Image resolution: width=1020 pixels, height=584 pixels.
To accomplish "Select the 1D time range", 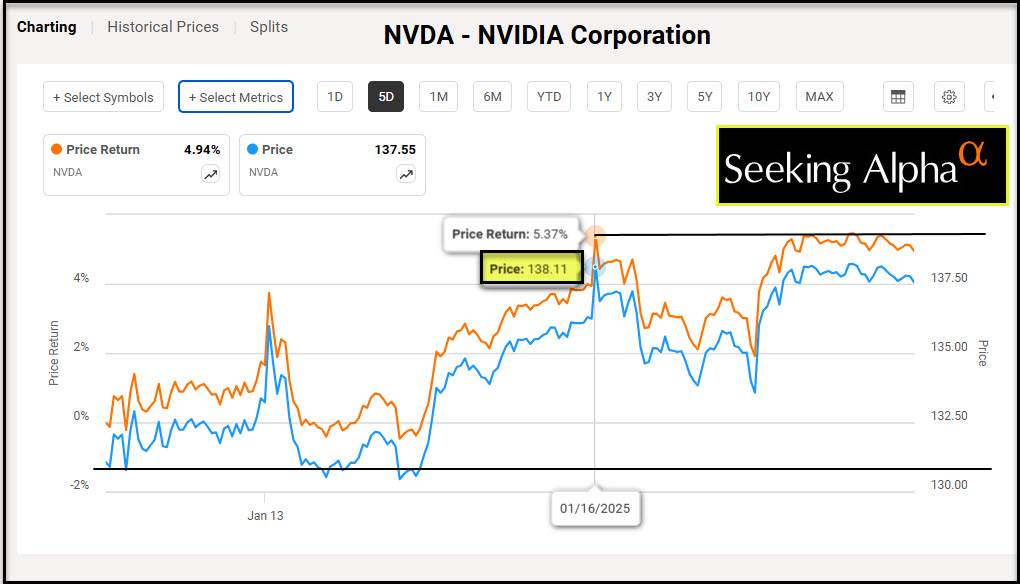I will [x=335, y=97].
